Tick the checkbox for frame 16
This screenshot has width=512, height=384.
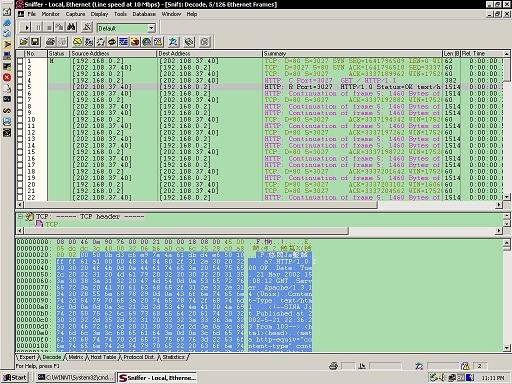click(20, 159)
